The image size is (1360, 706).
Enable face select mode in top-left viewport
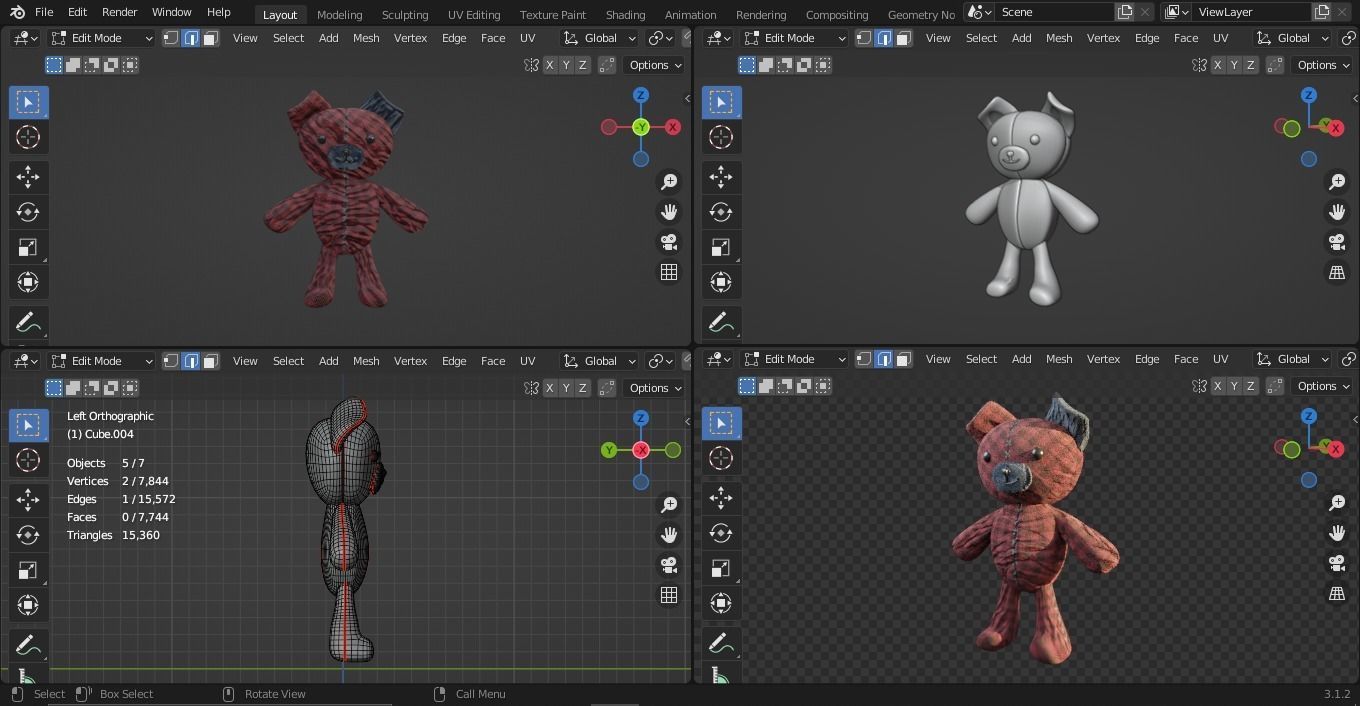pyautogui.click(x=210, y=38)
